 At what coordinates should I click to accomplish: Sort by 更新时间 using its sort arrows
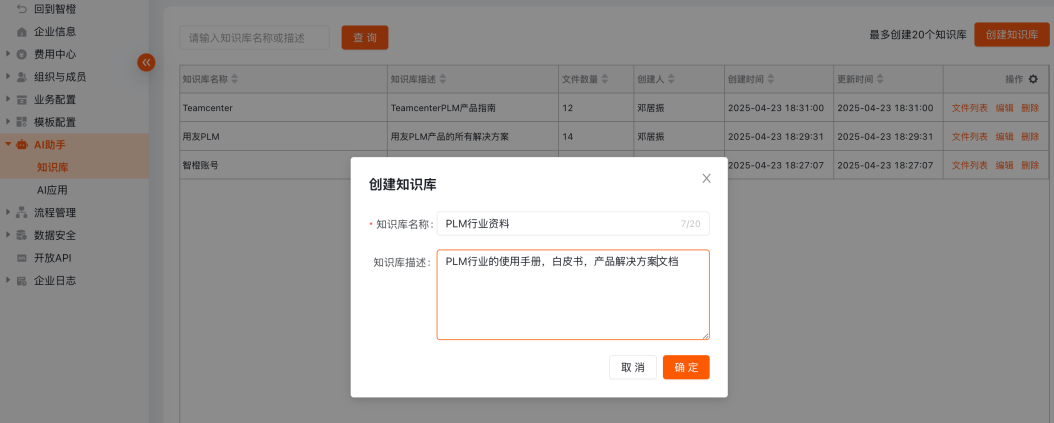pos(880,79)
